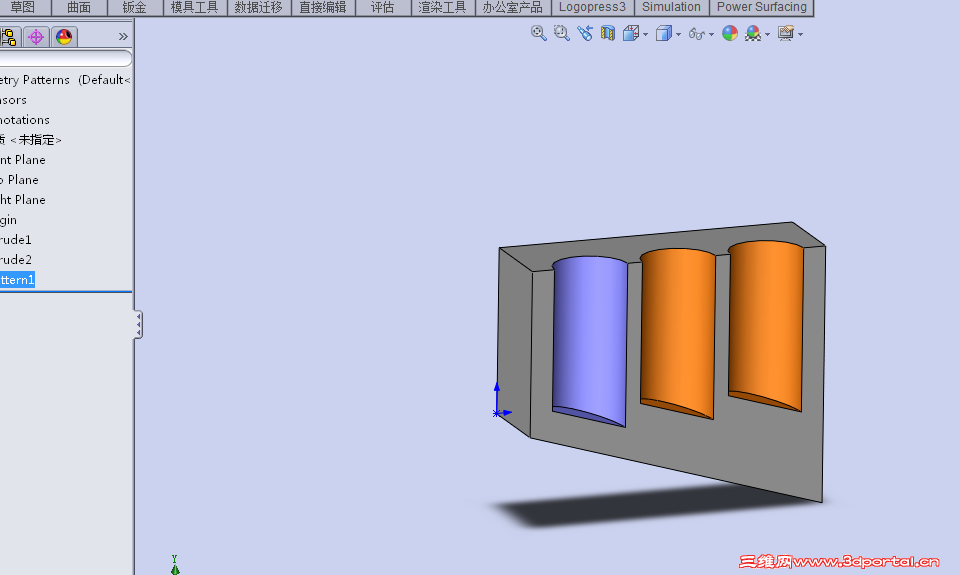959x575 pixels.
Task: Switch to the Simulation tab
Action: point(671,7)
